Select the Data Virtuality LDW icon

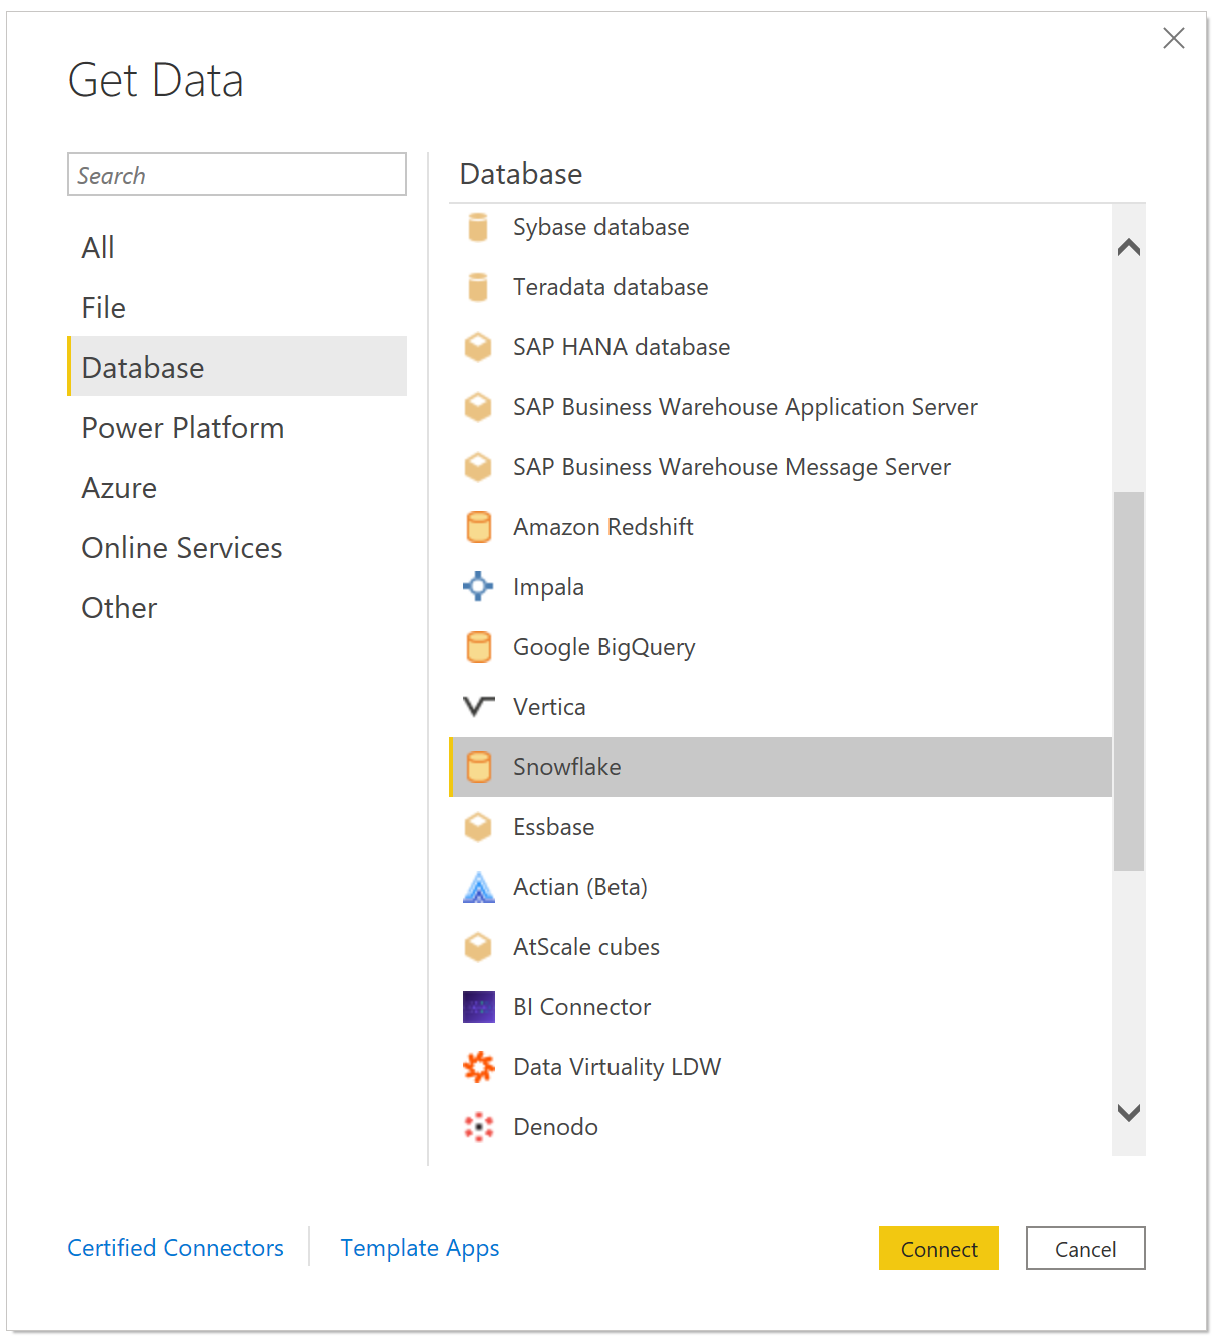(x=478, y=1067)
